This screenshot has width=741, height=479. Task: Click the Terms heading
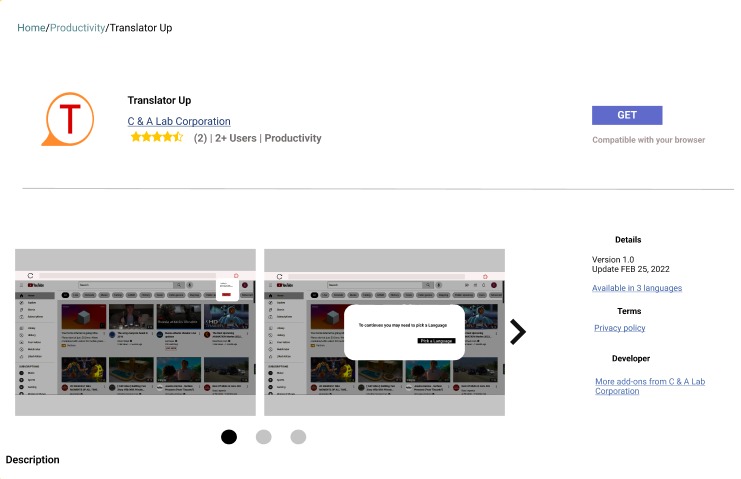click(629, 311)
